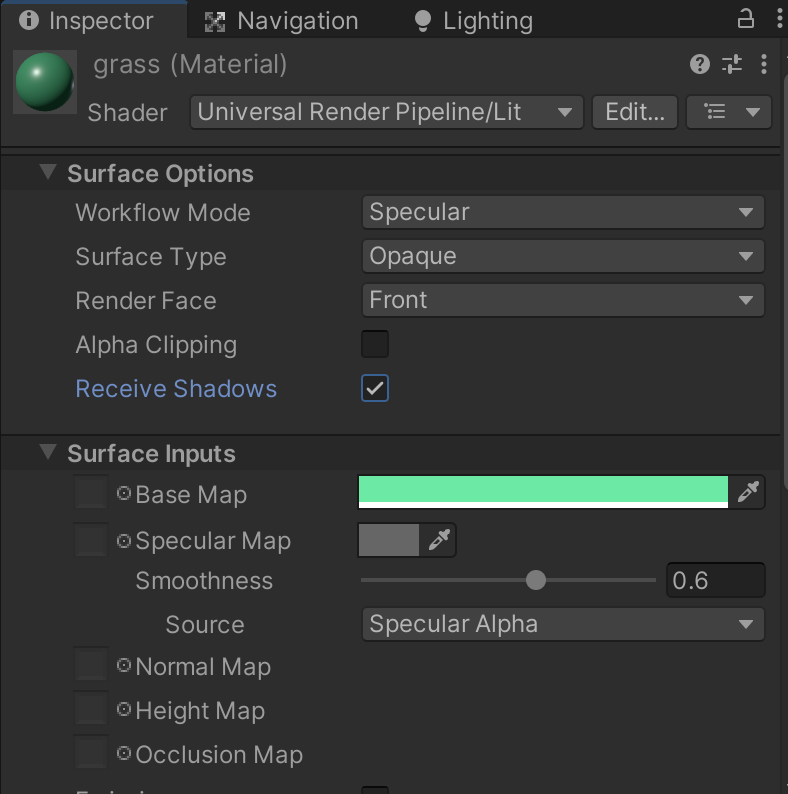Screen dimensions: 788x794
Task: Open grass material context menu dots
Action: (x=764, y=64)
